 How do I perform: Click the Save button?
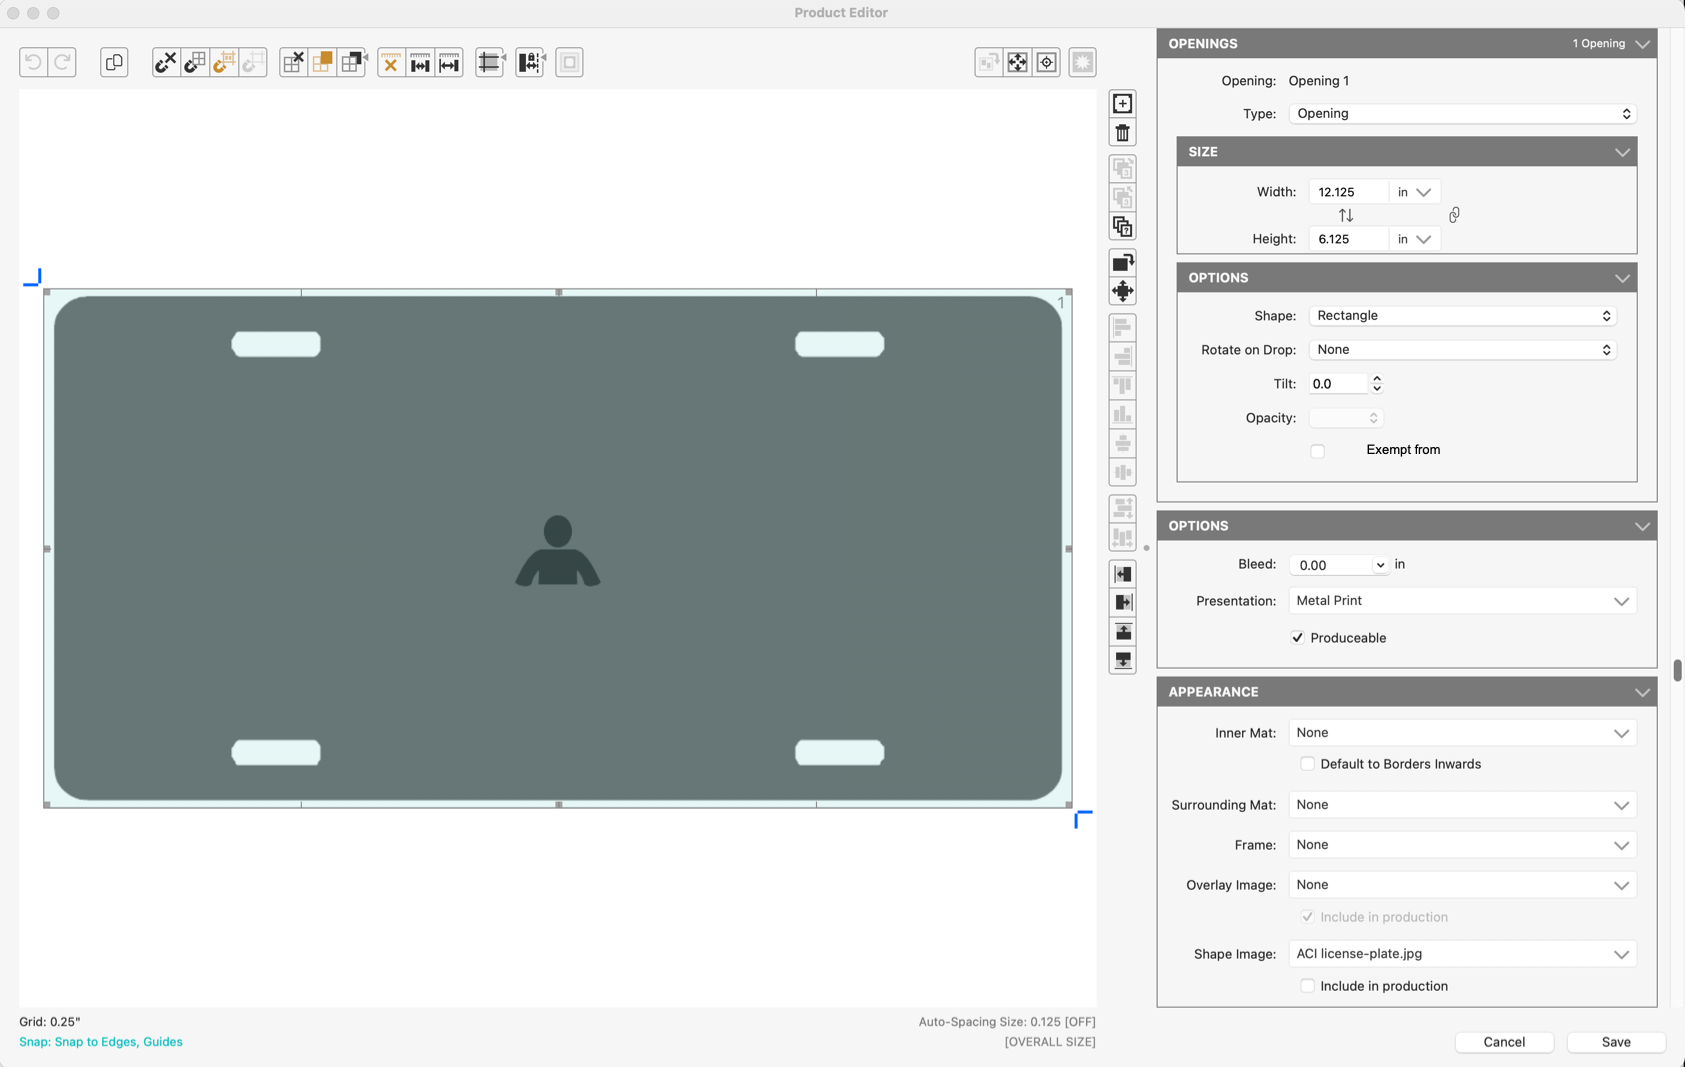pyautogui.click(x=1615, y=1042)
